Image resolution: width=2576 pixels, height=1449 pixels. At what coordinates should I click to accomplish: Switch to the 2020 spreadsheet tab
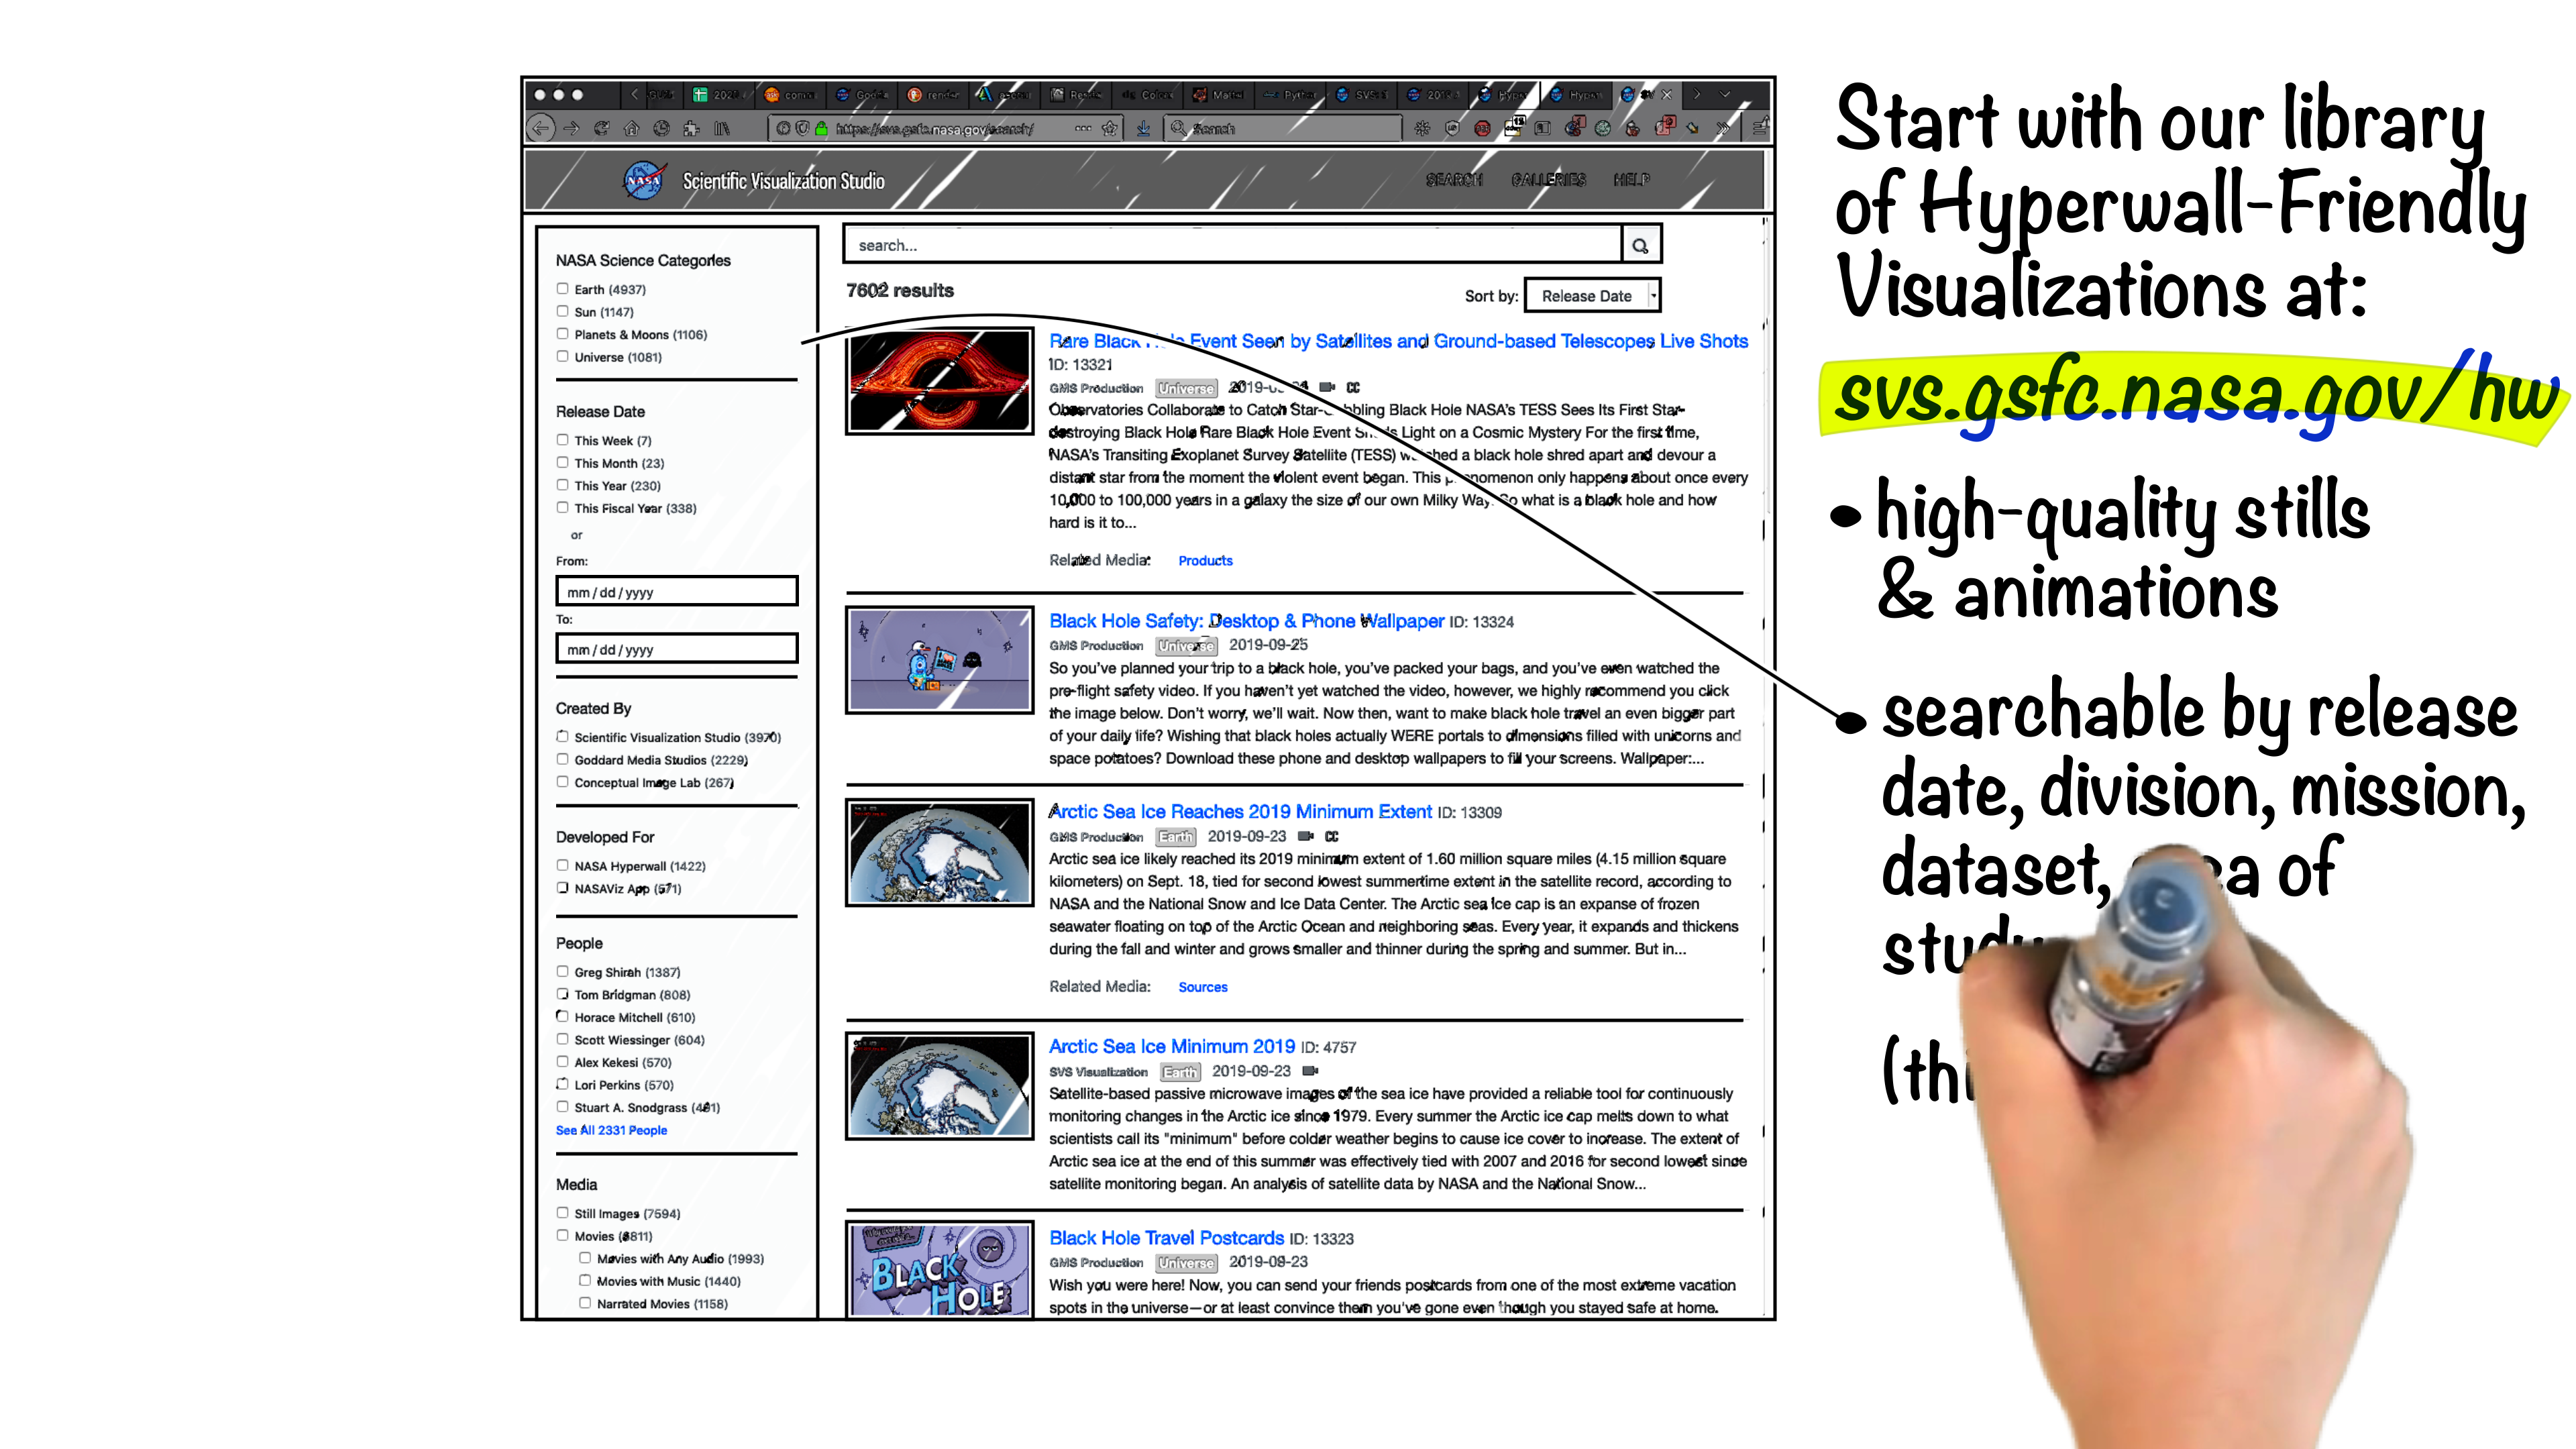pyautogui.click(x=718, y=95)
